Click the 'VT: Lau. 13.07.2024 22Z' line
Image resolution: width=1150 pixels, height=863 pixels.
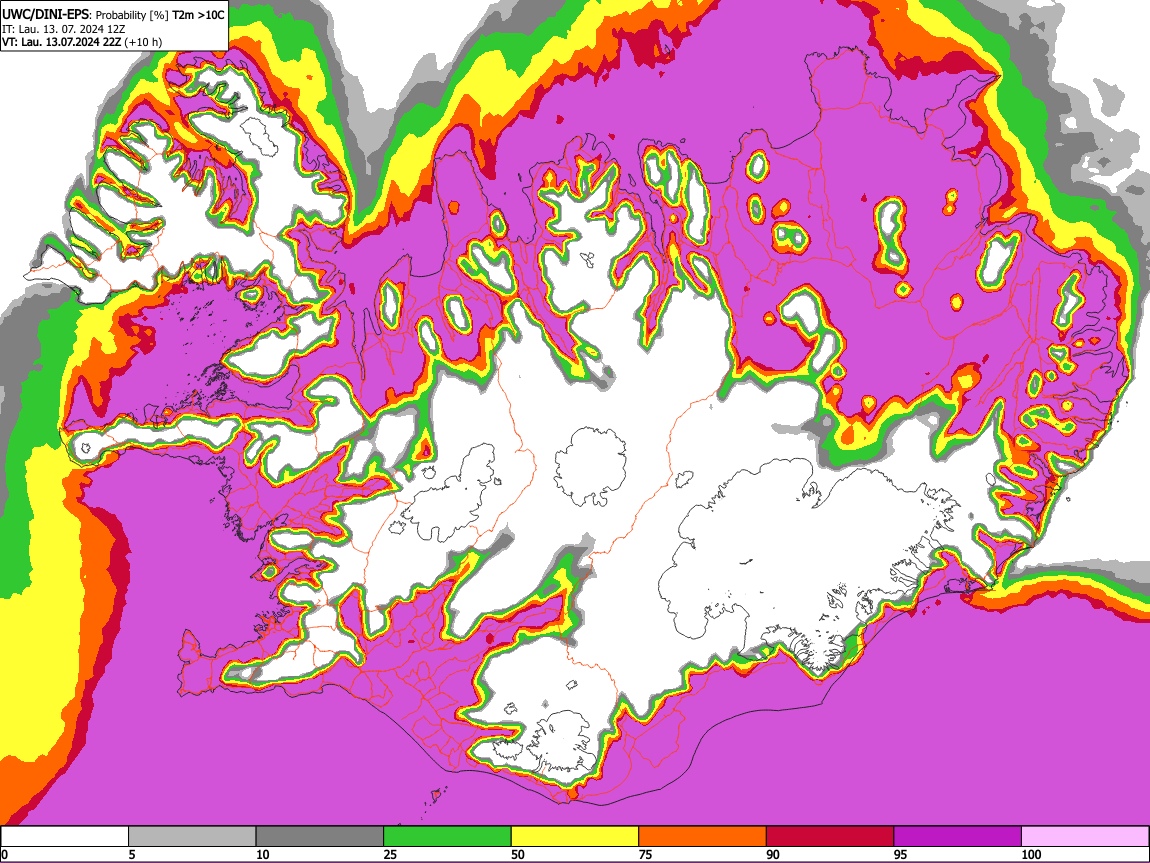pos(62,42)
